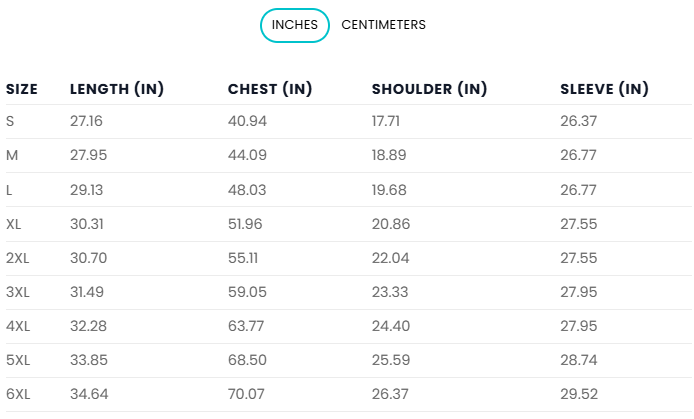Select the XL size row label
The height and width of the screenshot is (419, 694).
point(13,224)
